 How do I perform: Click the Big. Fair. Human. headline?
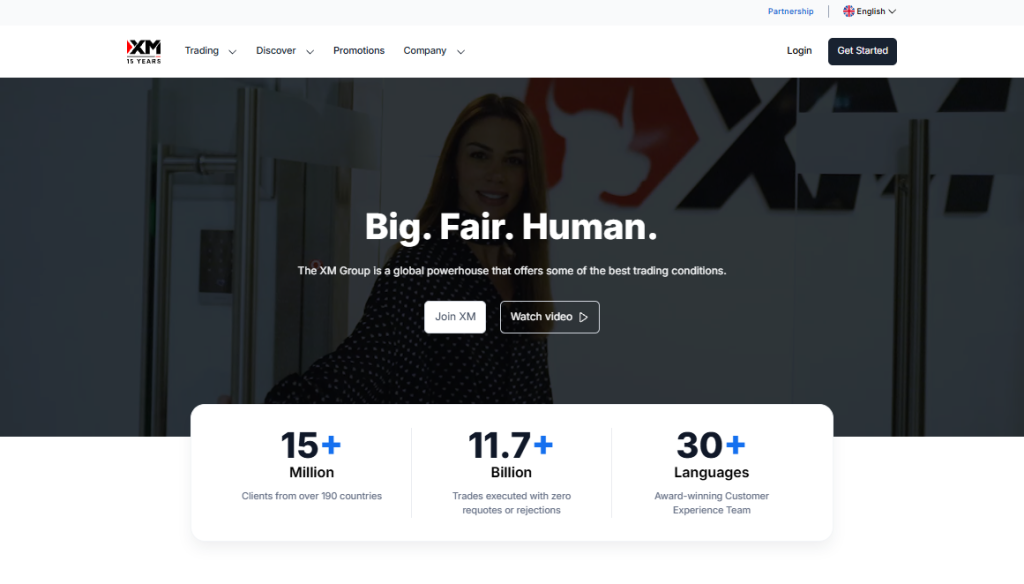(x=511, y=227)
